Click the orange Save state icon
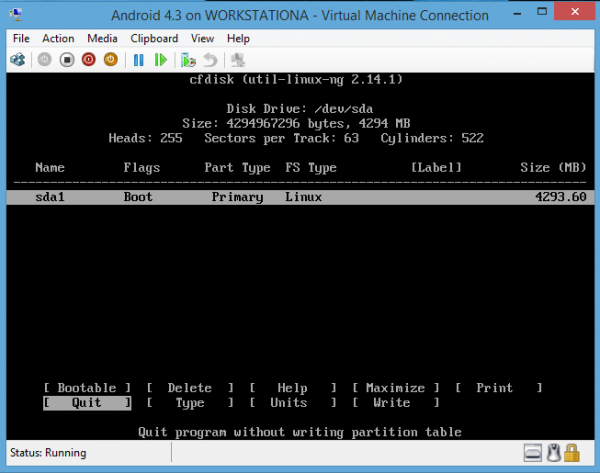Viewport: 600px width, 473px height. tap(111, 60)
